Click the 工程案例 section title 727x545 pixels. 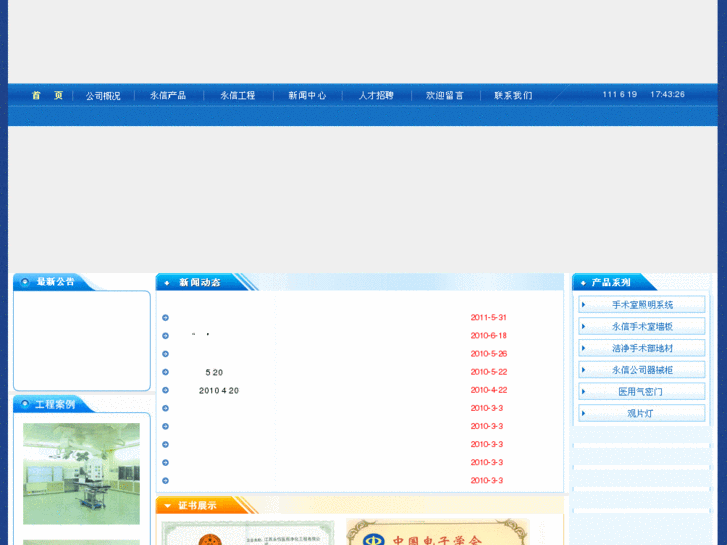pos(55,404)
